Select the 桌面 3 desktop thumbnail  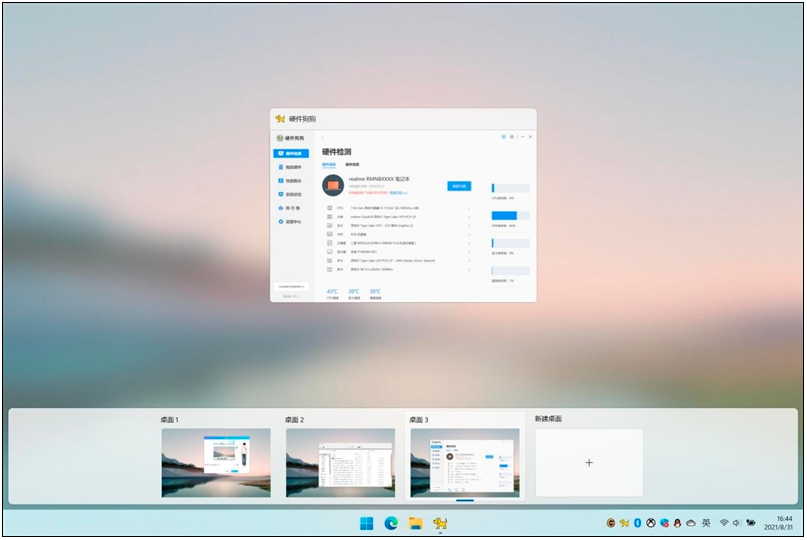[x=465, y=462]
